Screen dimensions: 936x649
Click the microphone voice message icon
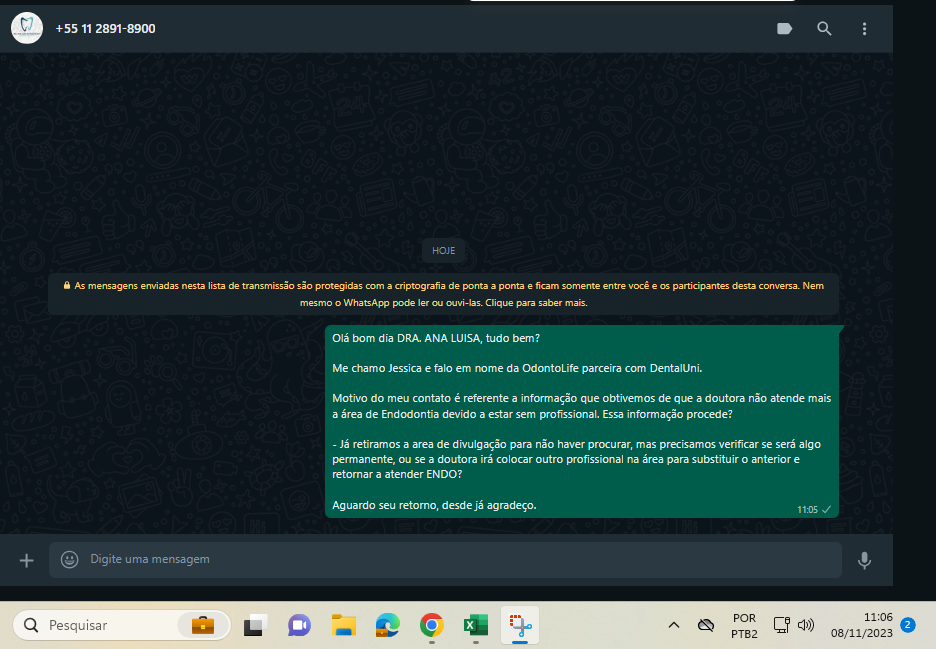(864, 560)
